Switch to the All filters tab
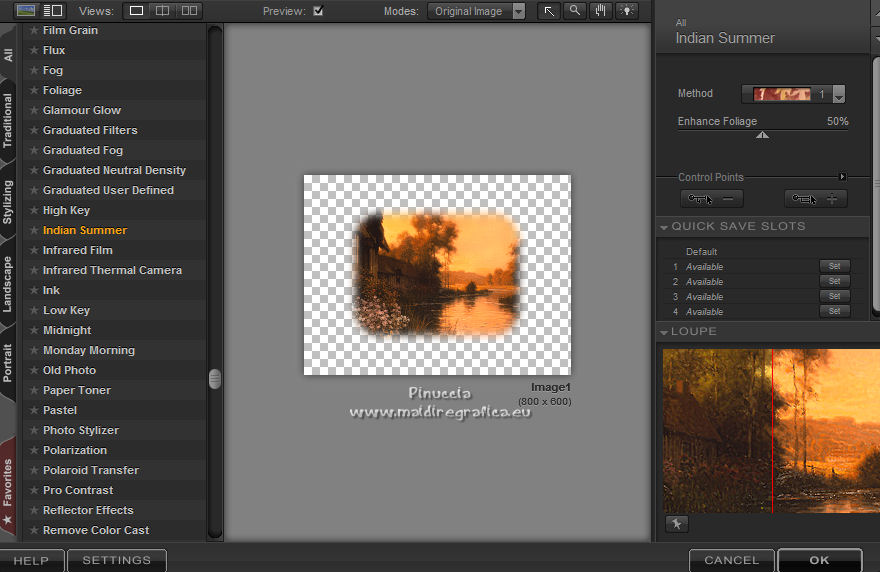The height and width of the screenshot is (572, 880). pos(8,55)
